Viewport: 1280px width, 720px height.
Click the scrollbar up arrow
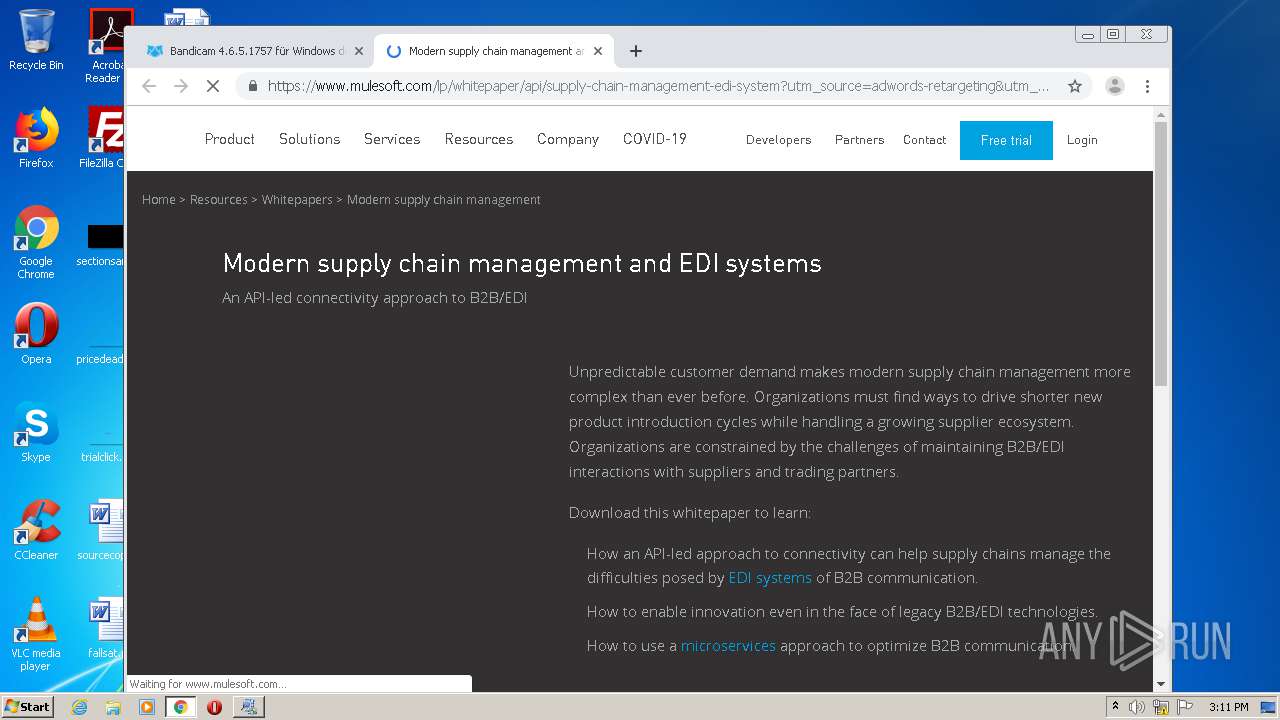[1161, 114]
